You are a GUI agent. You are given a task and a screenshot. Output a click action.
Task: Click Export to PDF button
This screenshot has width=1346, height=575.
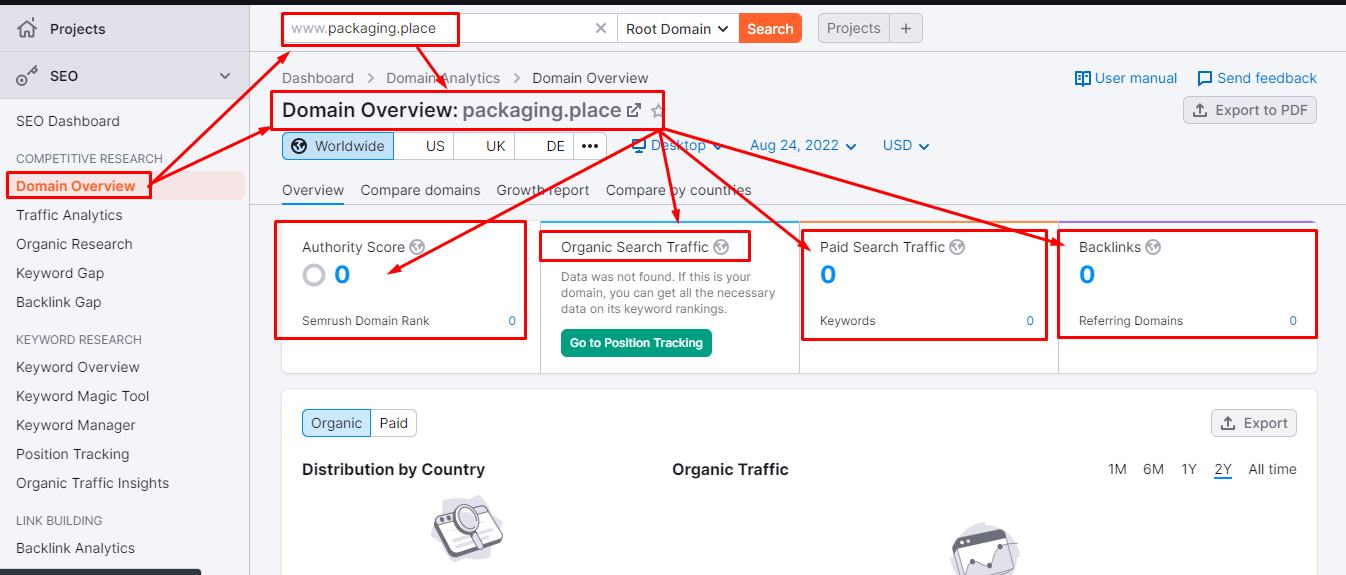[1250, 110]
